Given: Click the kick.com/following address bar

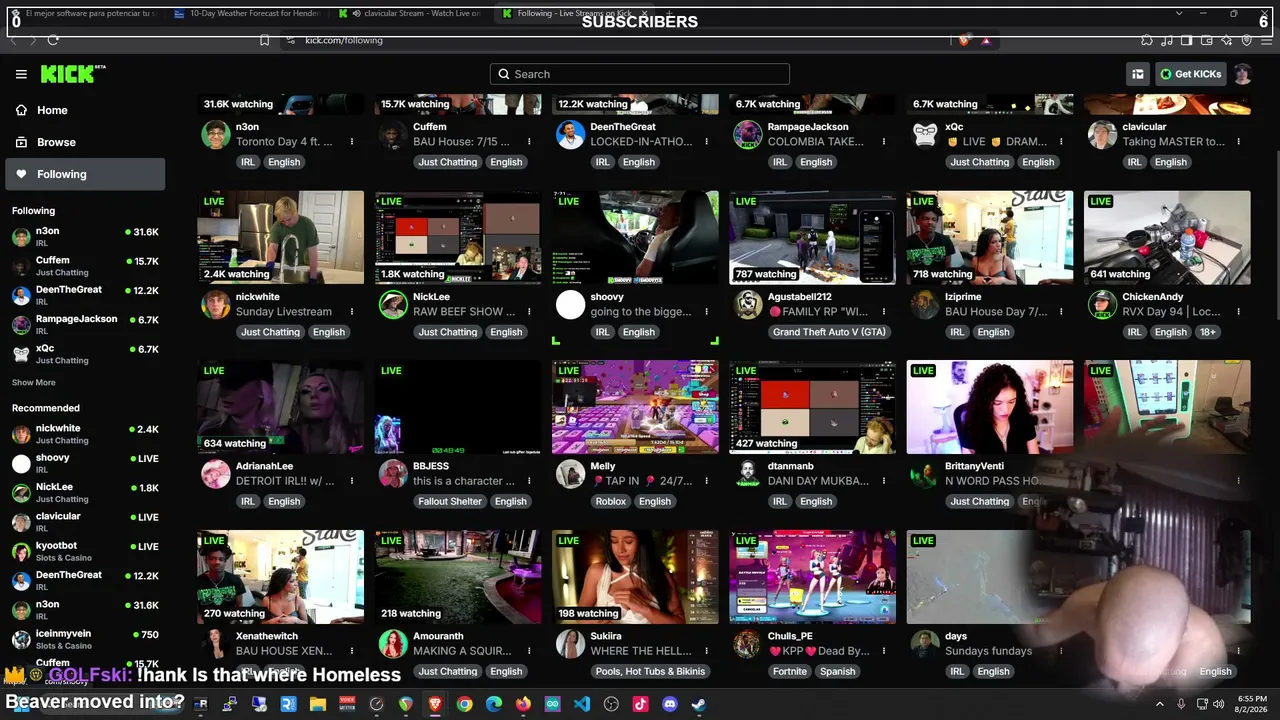Looking at the screenshot, I should [614, 40].
